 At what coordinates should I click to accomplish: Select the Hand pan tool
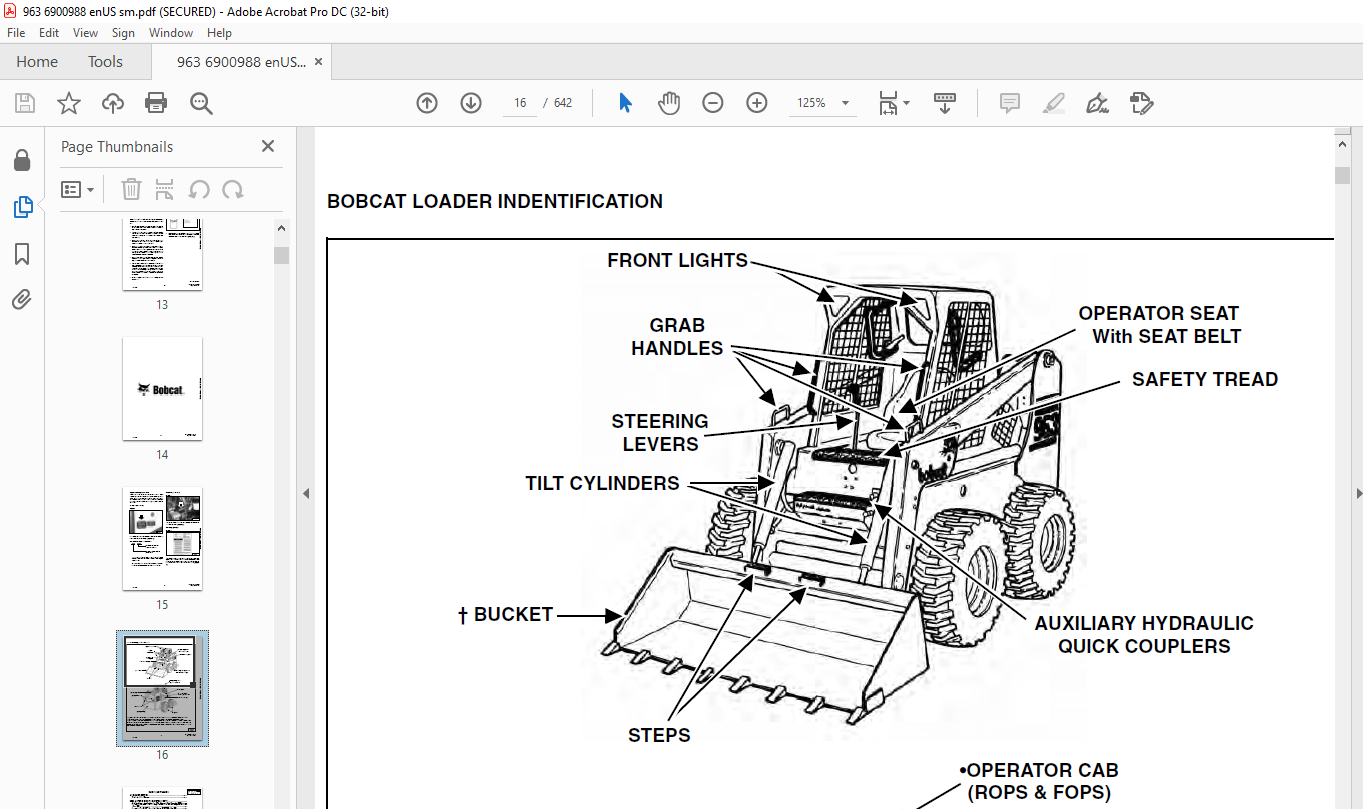tap(669, 103)
